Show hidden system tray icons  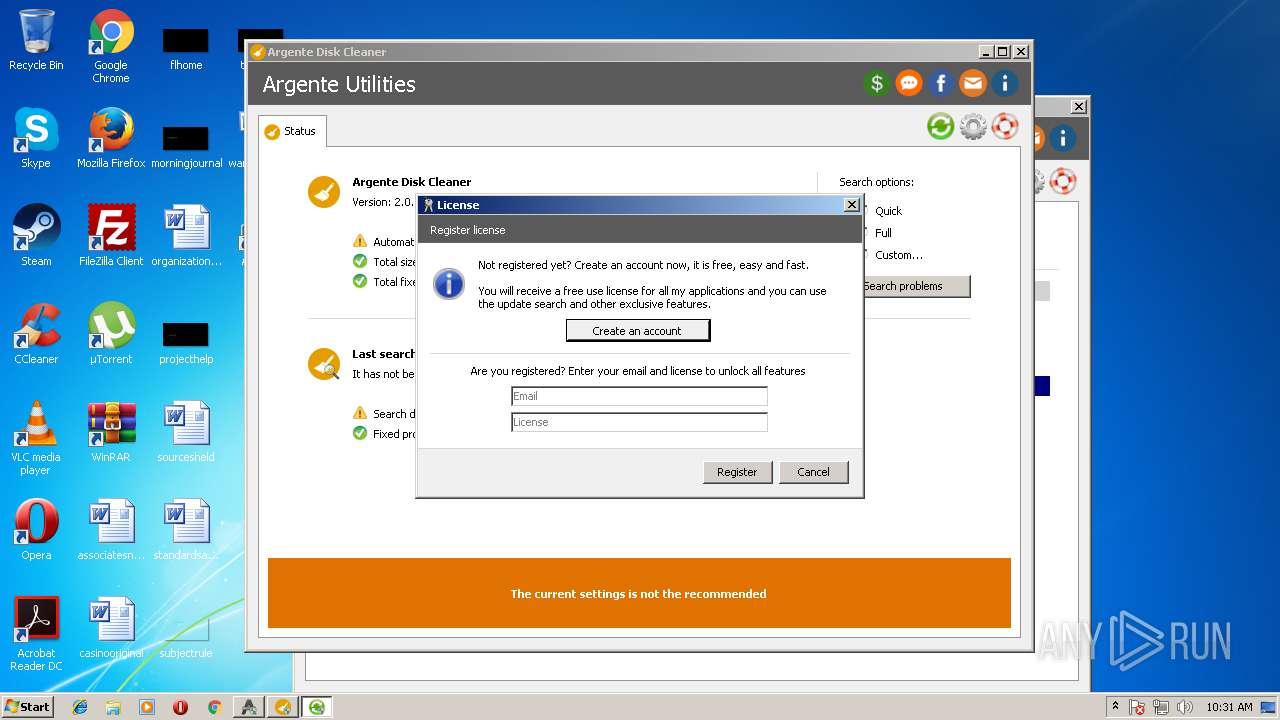coord(1115,707)
